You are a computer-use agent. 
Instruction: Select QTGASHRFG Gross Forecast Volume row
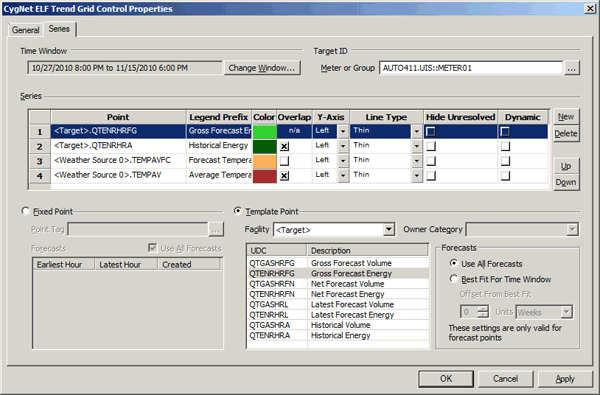(338, 263)
